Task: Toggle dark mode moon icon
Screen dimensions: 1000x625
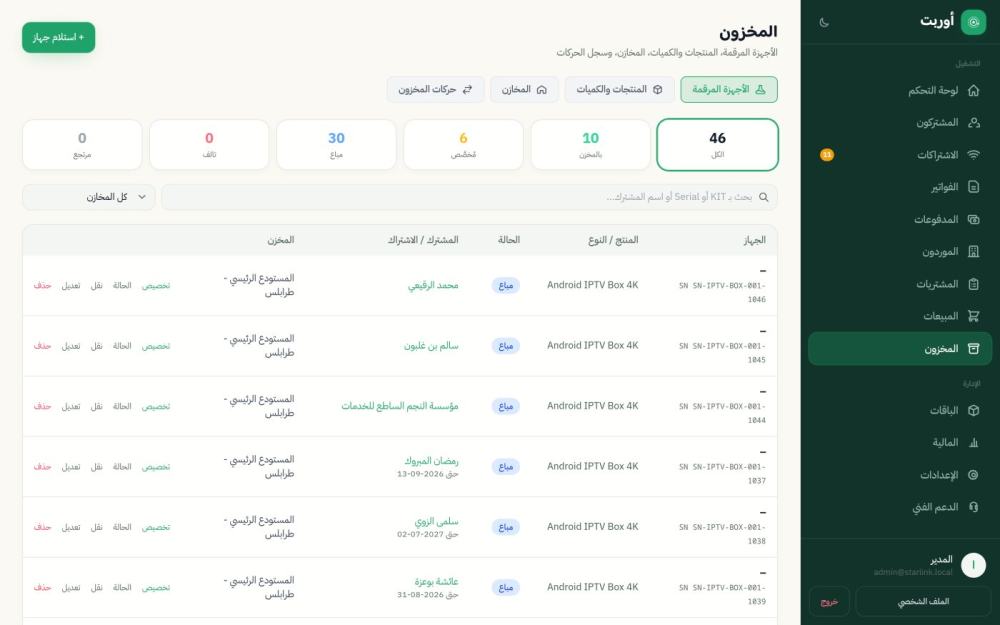Action: click(x=824, y=22)
